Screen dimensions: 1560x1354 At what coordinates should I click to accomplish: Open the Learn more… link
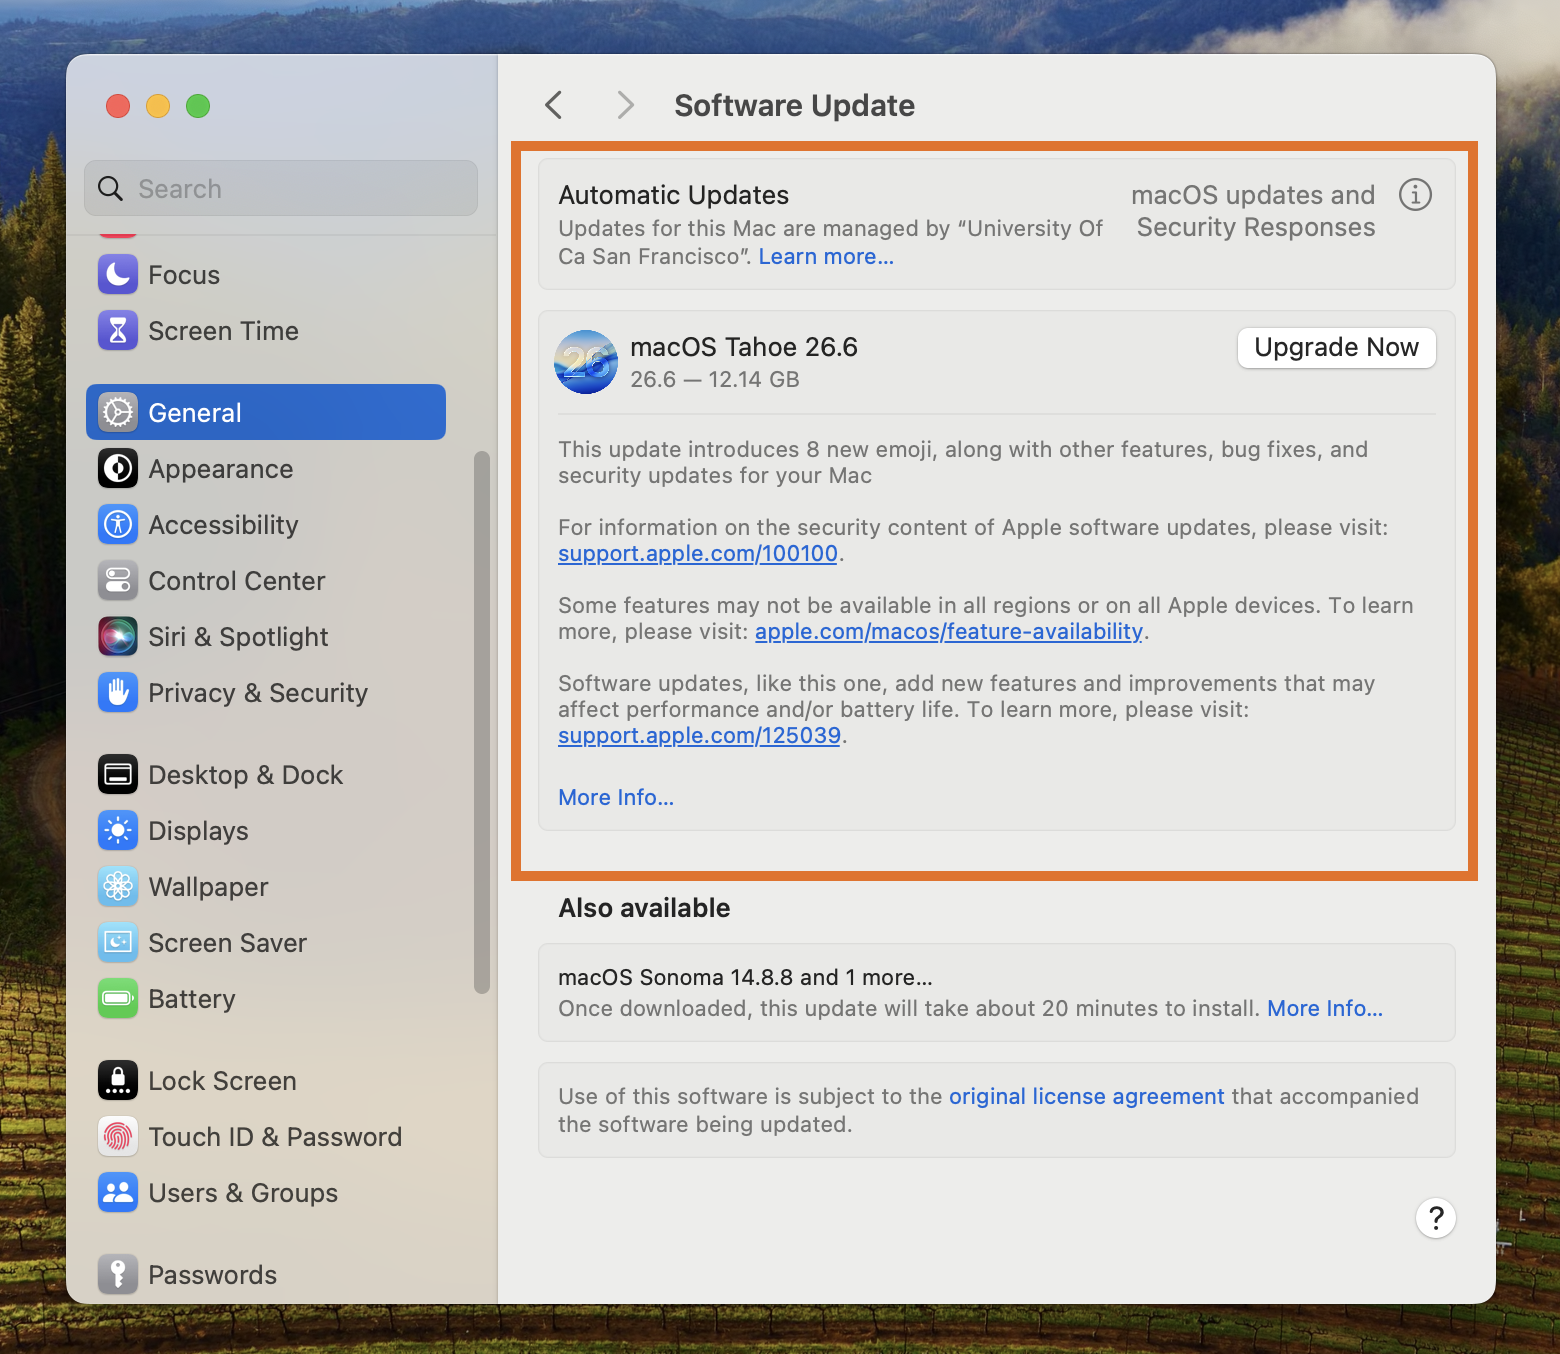826,257
